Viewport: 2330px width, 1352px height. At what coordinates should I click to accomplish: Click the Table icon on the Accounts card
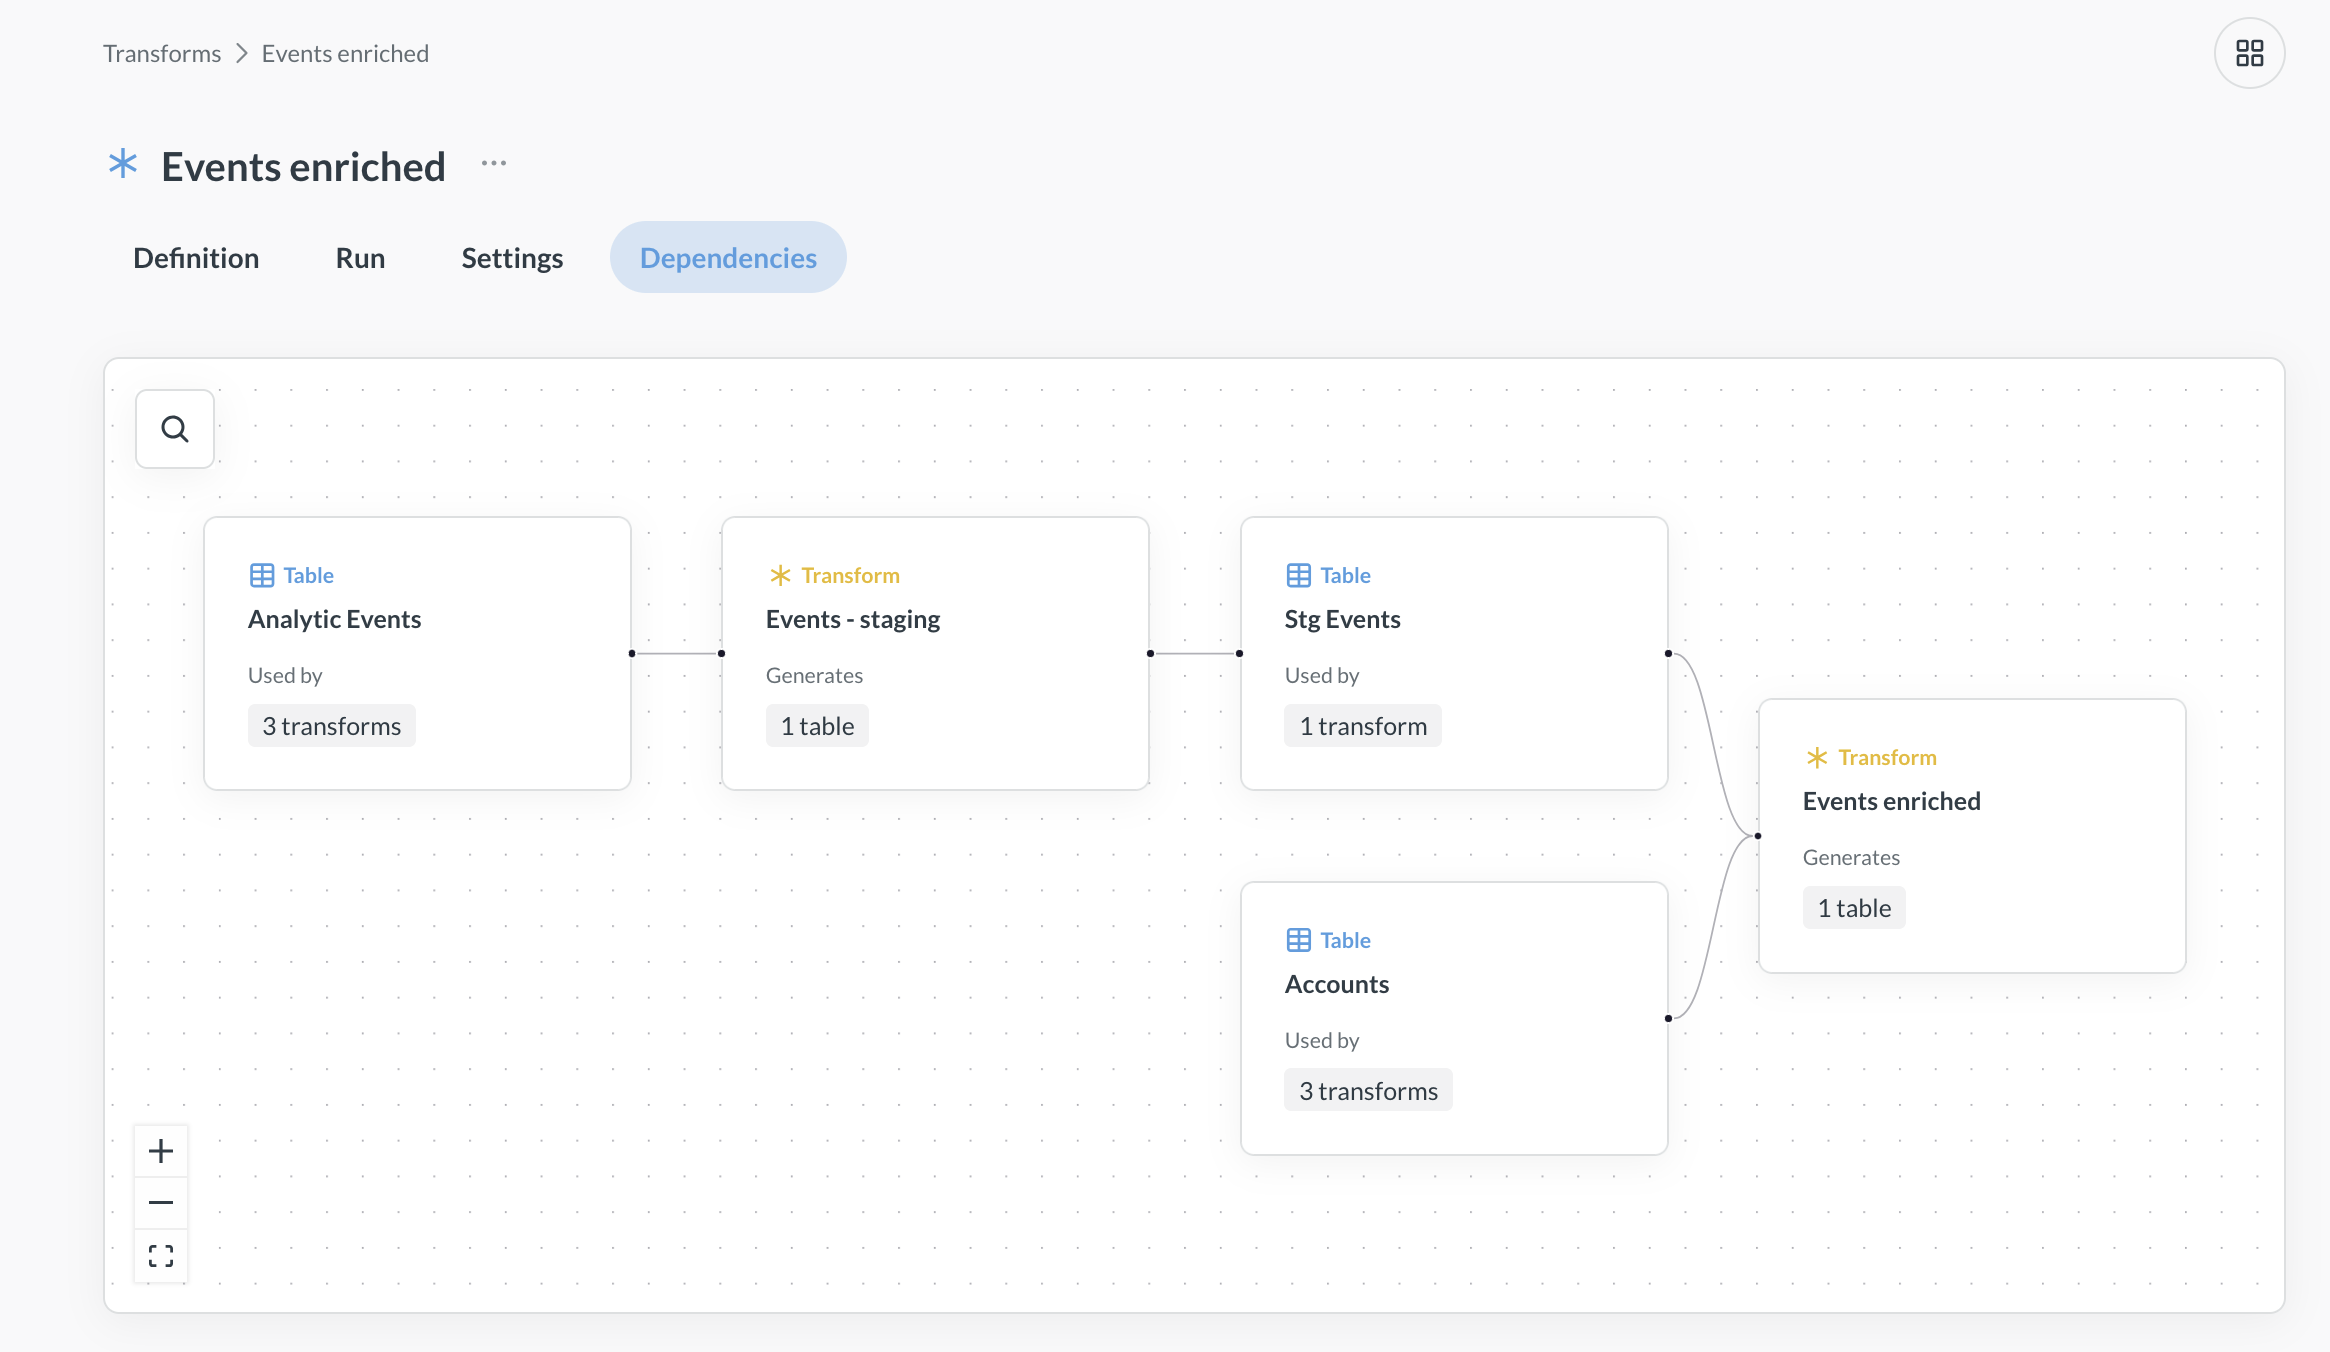point(1299,939)
